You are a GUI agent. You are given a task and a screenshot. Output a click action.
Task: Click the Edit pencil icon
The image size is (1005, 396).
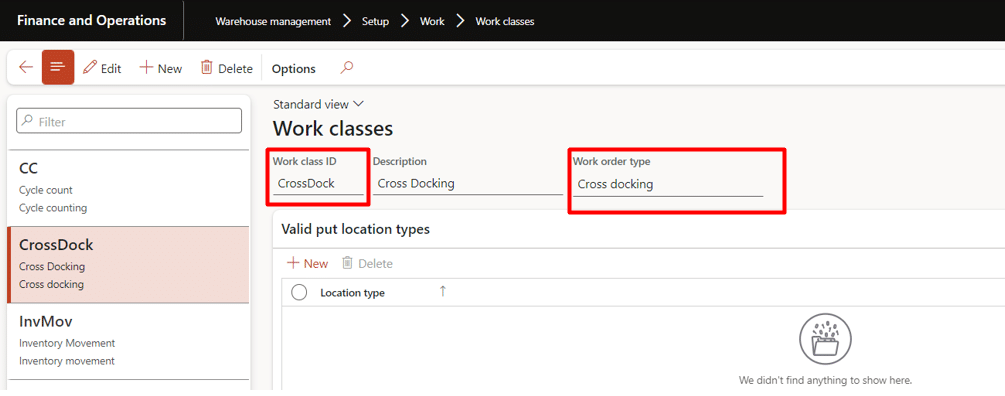tap(90, 67)
